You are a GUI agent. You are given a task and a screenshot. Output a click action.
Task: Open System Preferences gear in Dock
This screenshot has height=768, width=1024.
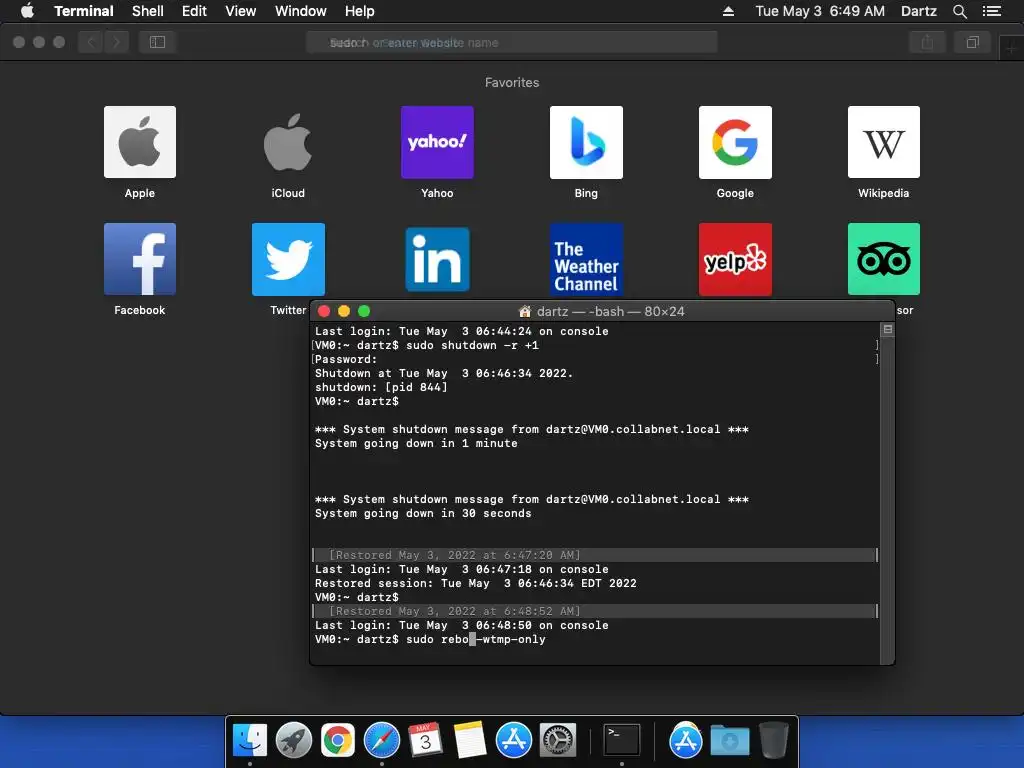[558, 741]
